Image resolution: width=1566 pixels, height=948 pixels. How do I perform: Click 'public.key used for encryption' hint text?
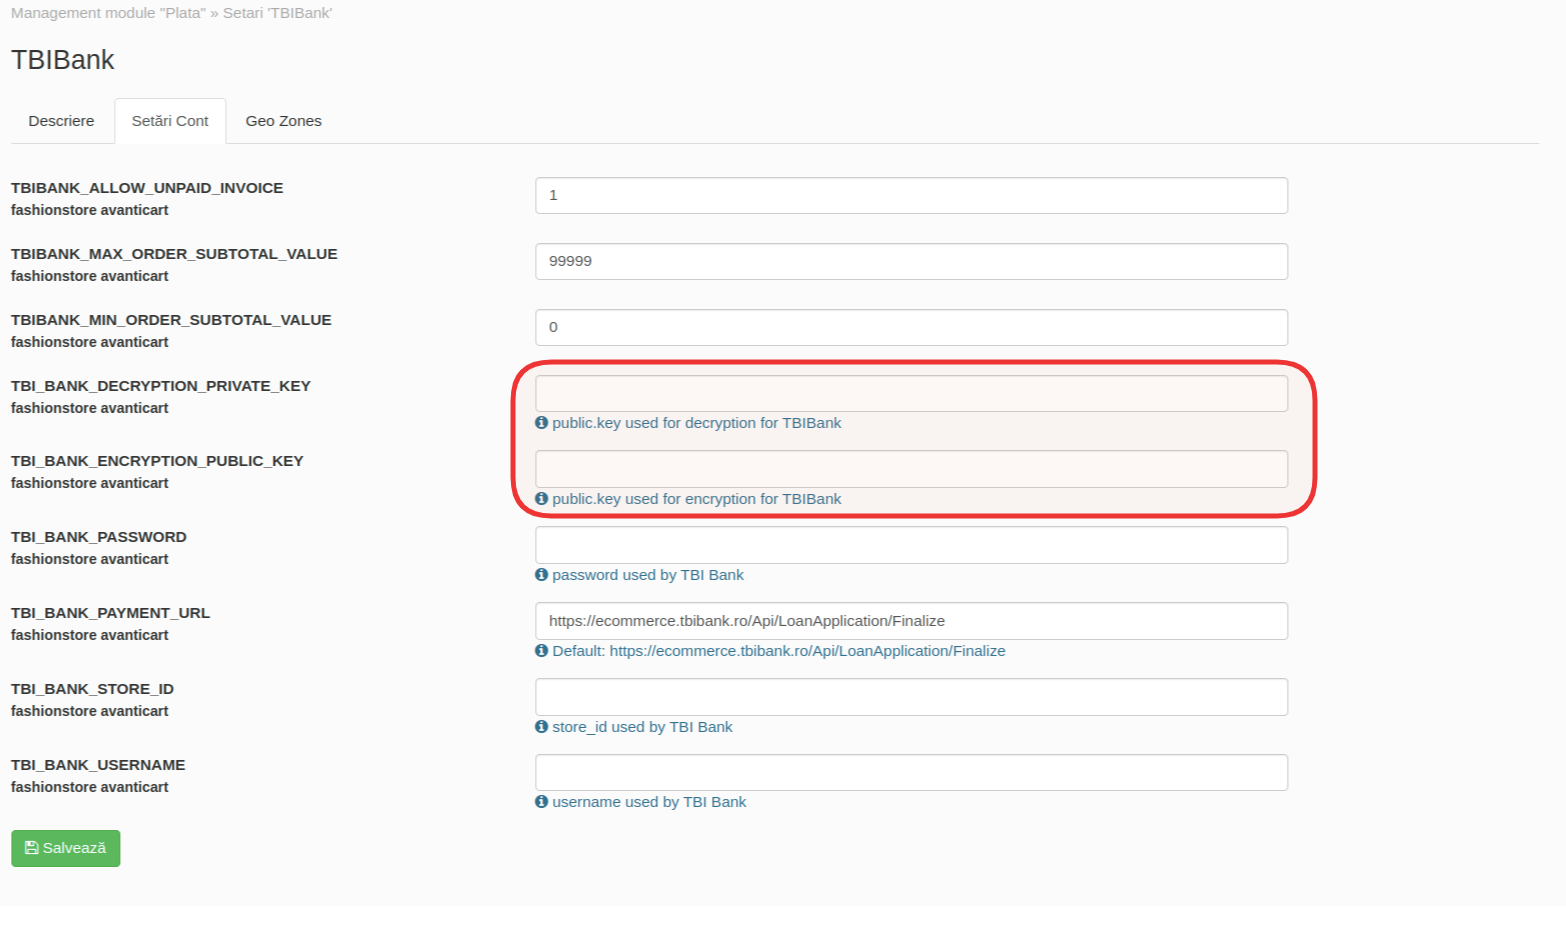click(x=697, y=499)
